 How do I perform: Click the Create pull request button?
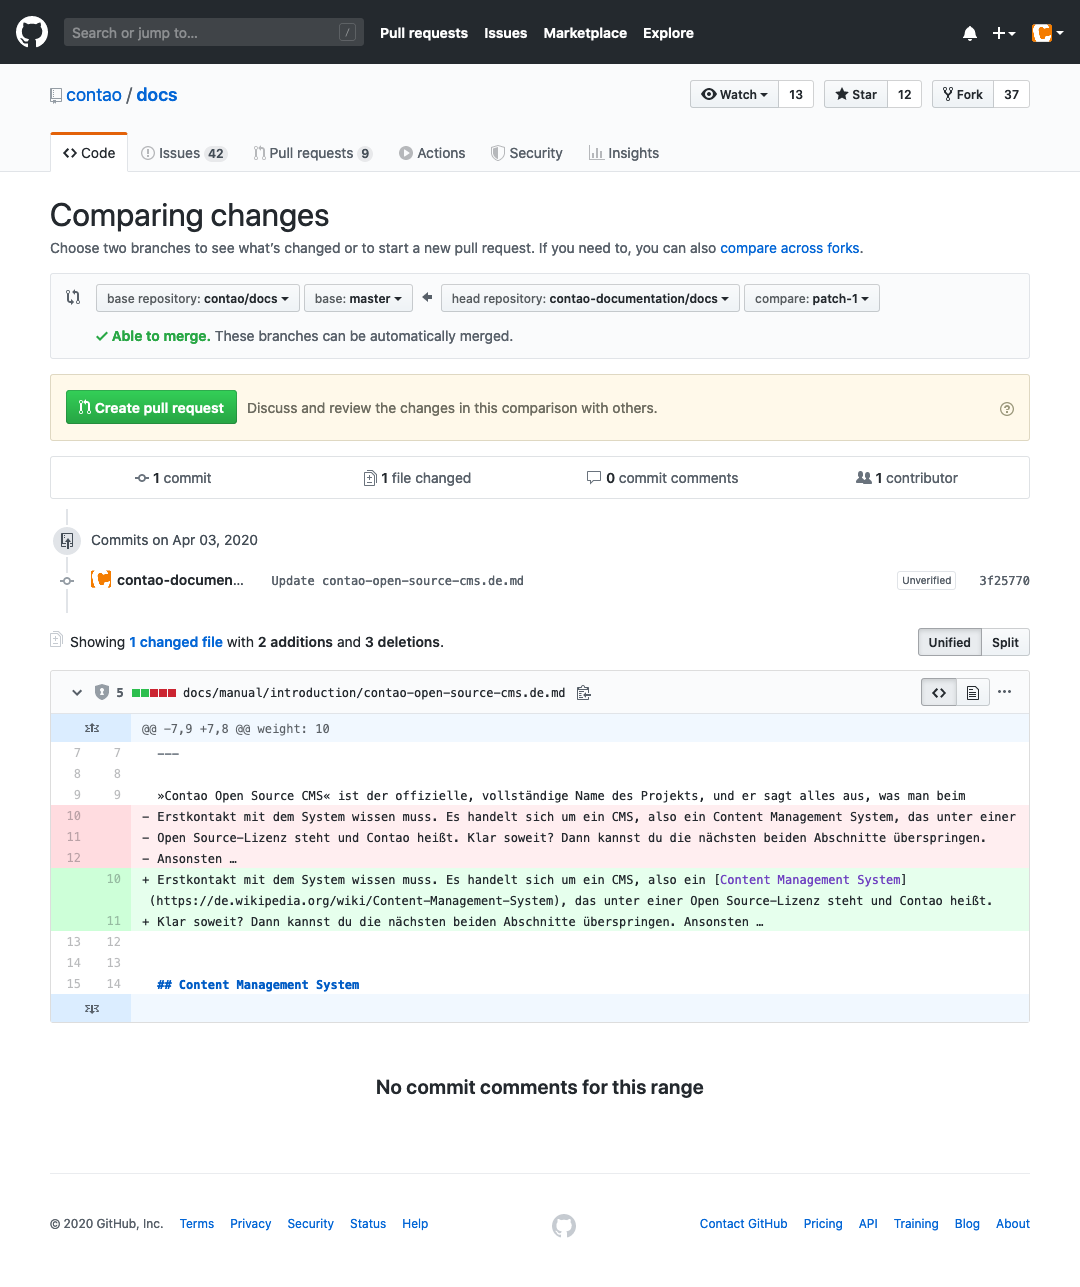[151, 407]
